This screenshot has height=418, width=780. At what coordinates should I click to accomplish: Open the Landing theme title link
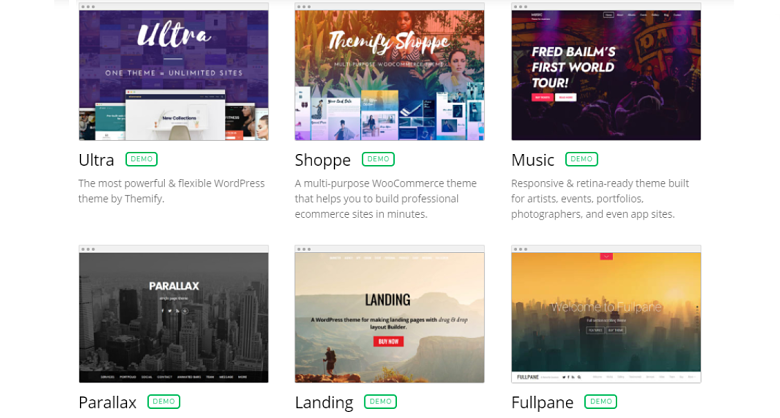(324, 403)
